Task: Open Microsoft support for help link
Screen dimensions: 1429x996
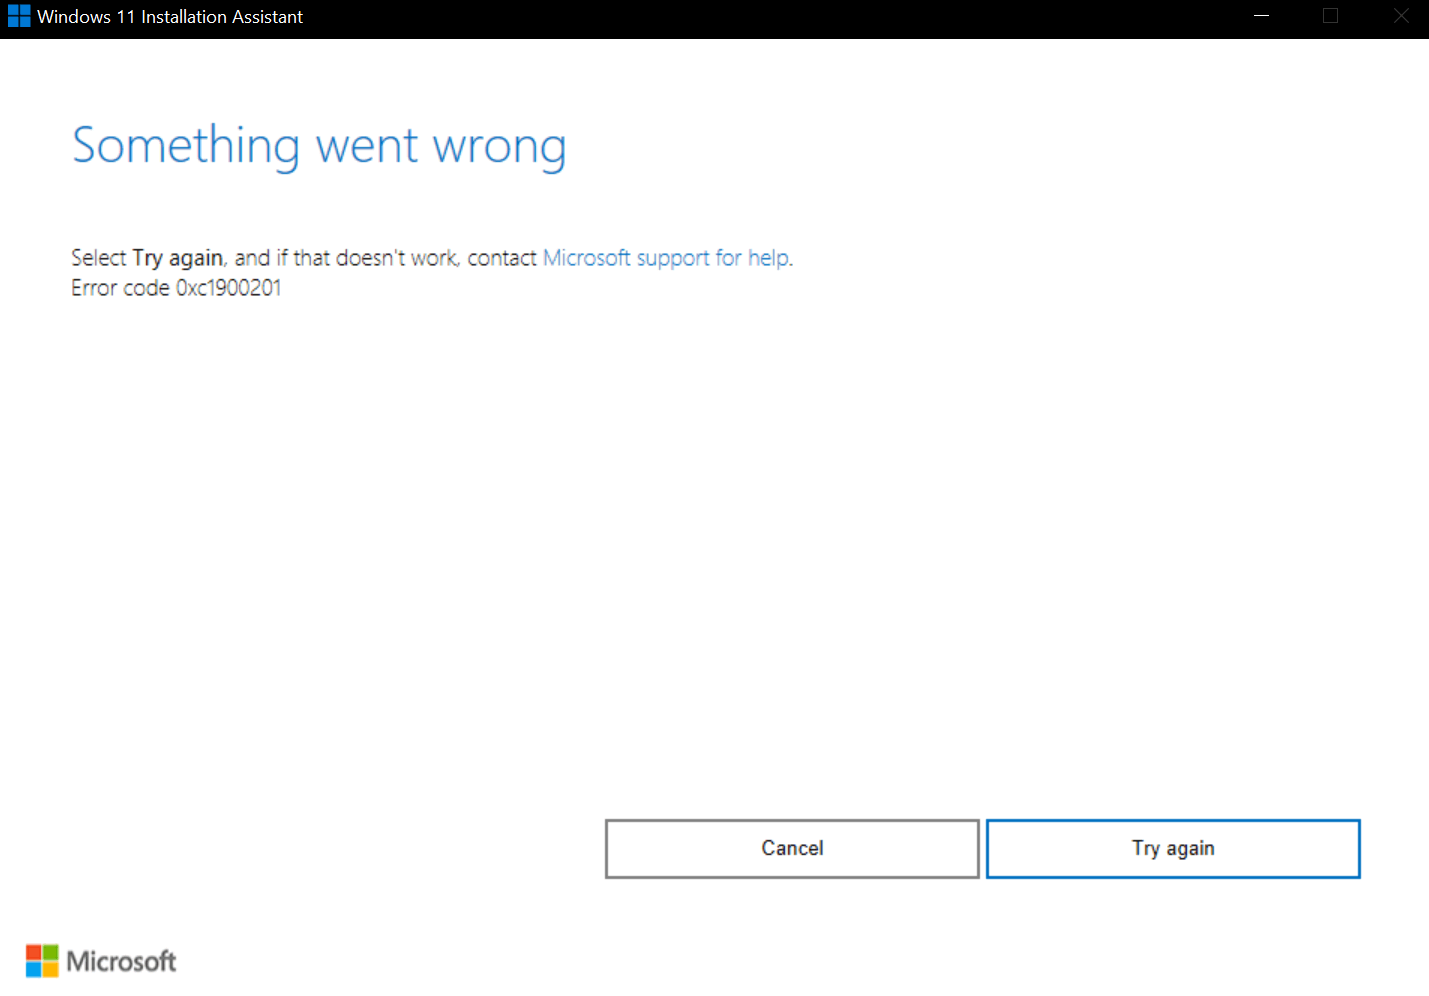Action: pos(666,258)
